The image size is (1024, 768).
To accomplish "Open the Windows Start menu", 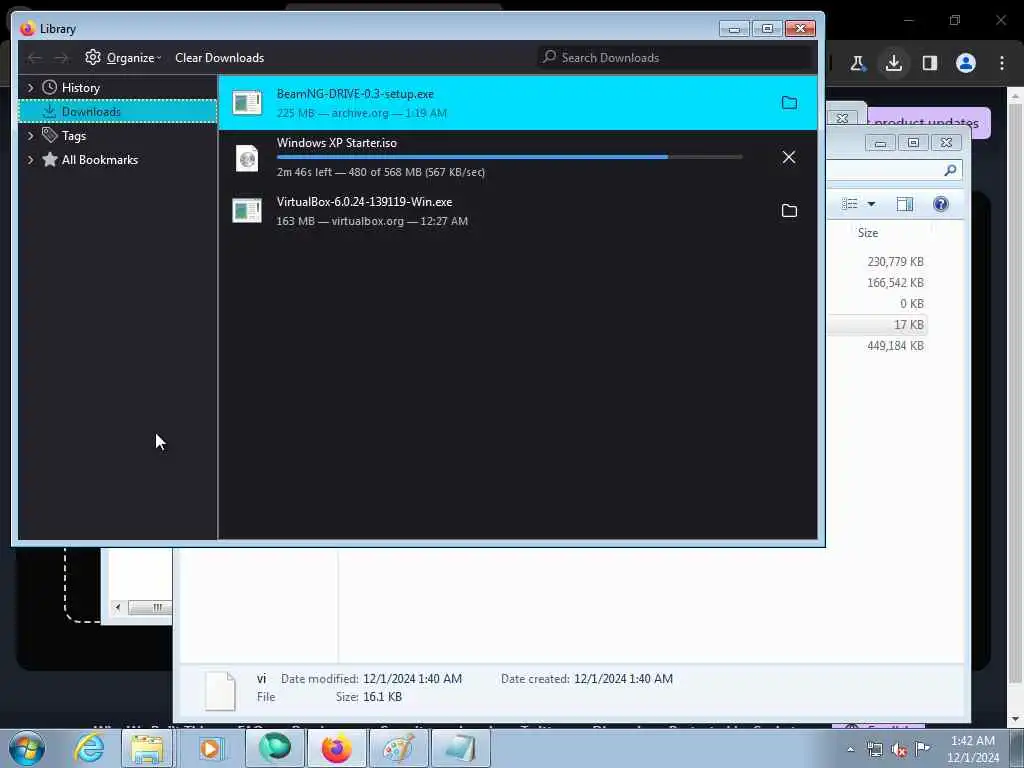I will (27, 748).
